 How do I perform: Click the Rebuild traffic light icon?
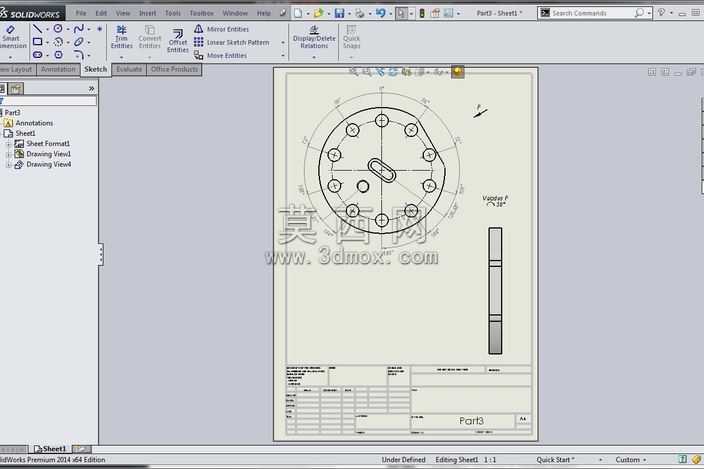pyautogui.click(x=422, y=13)
